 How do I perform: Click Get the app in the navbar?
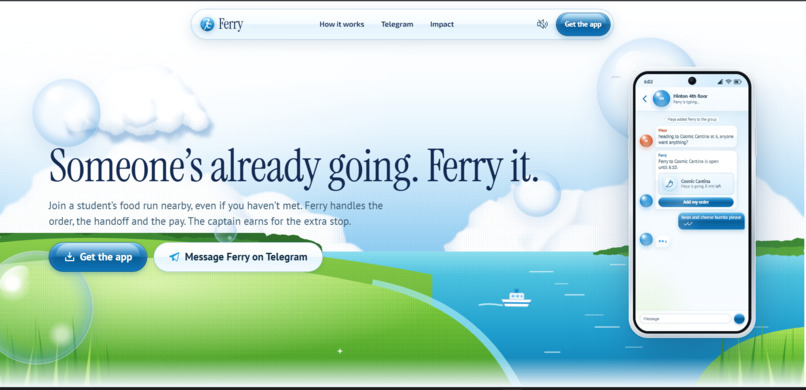pyautogui.click(x=582, y=24)
